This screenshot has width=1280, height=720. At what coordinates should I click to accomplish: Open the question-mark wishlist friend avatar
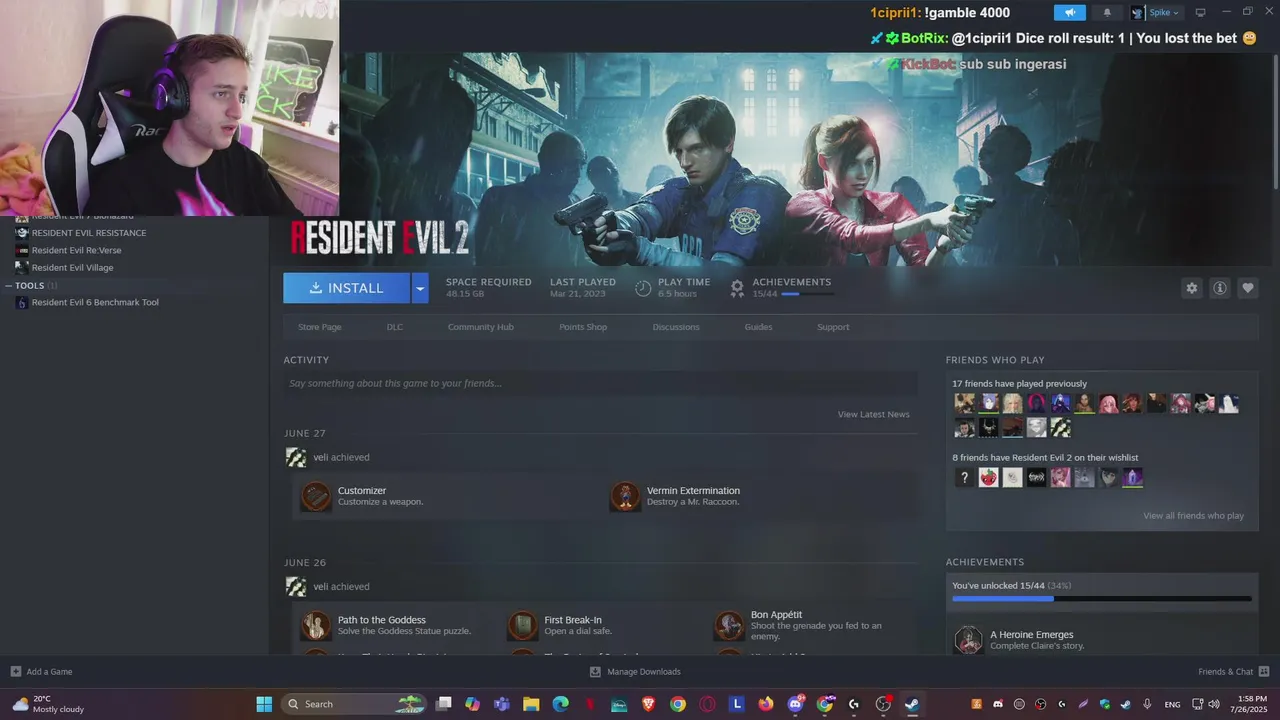[964, 478]
